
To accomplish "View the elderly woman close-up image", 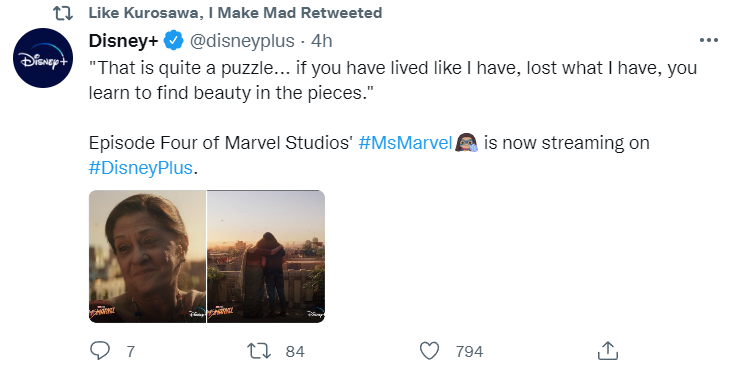I will [x=148, y=256].
